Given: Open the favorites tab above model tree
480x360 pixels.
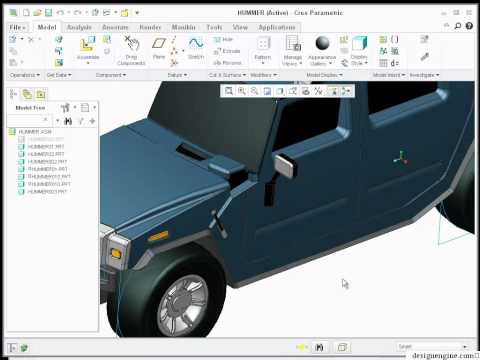Looking at the screenshot, I should [x=41, y=94].
